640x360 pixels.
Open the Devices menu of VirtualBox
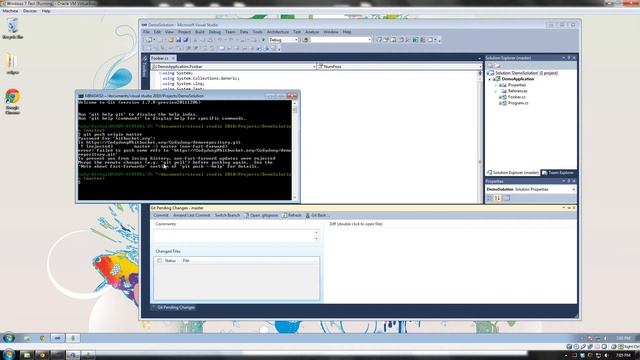[x=30, y=11]
